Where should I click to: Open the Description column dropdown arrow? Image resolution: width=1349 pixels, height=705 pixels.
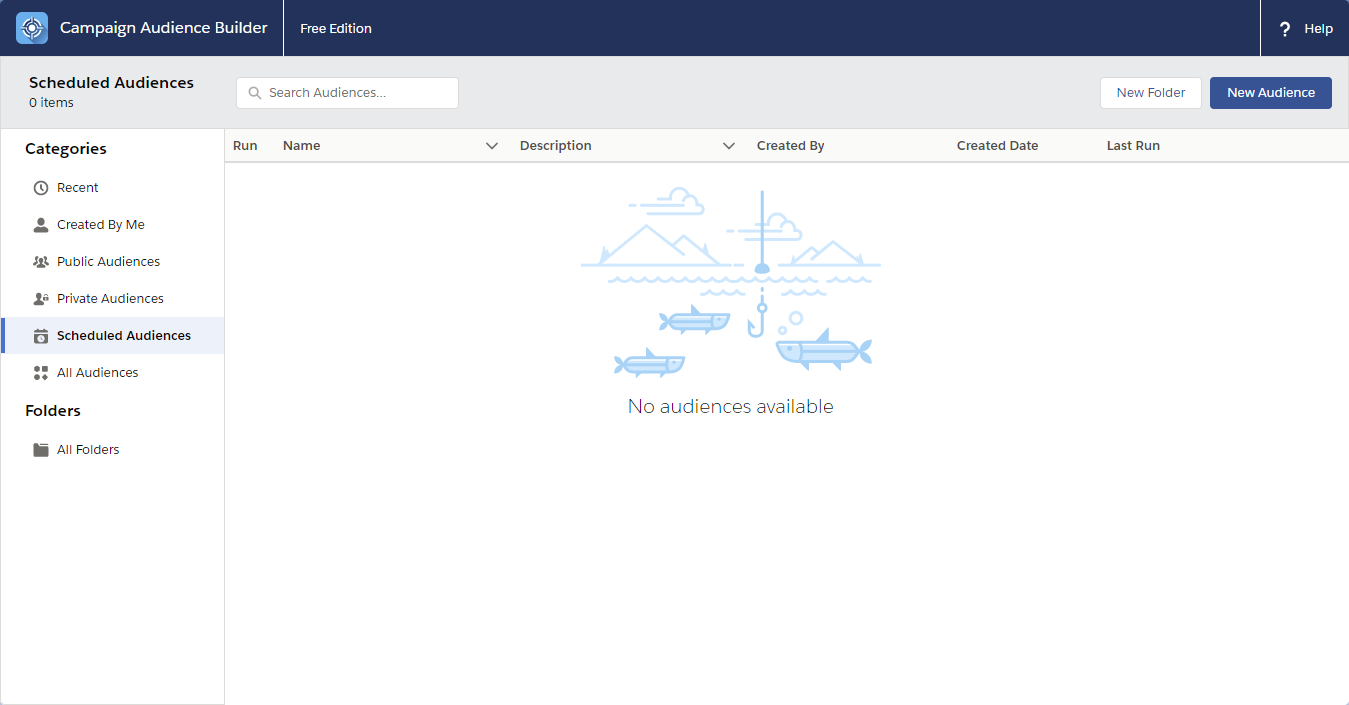tap(728, 145)
